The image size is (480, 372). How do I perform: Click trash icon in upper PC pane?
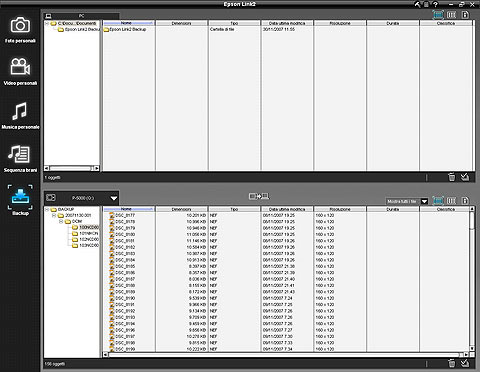(x=451, y=177)
